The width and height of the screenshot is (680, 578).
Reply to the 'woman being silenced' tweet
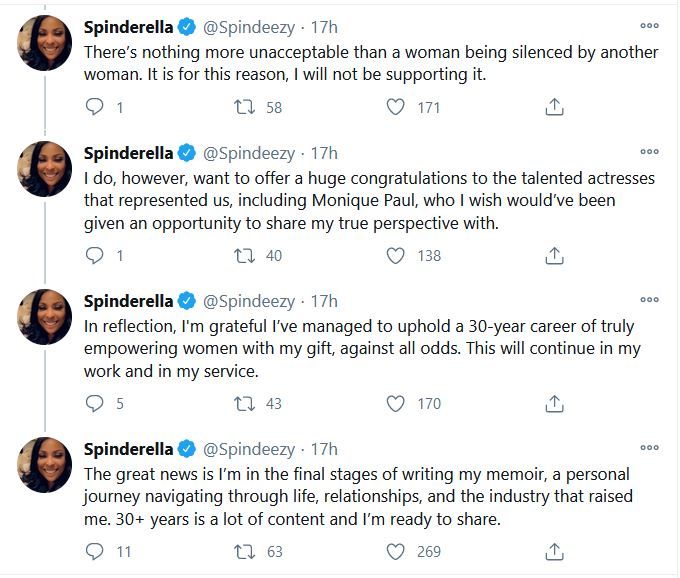95,107
